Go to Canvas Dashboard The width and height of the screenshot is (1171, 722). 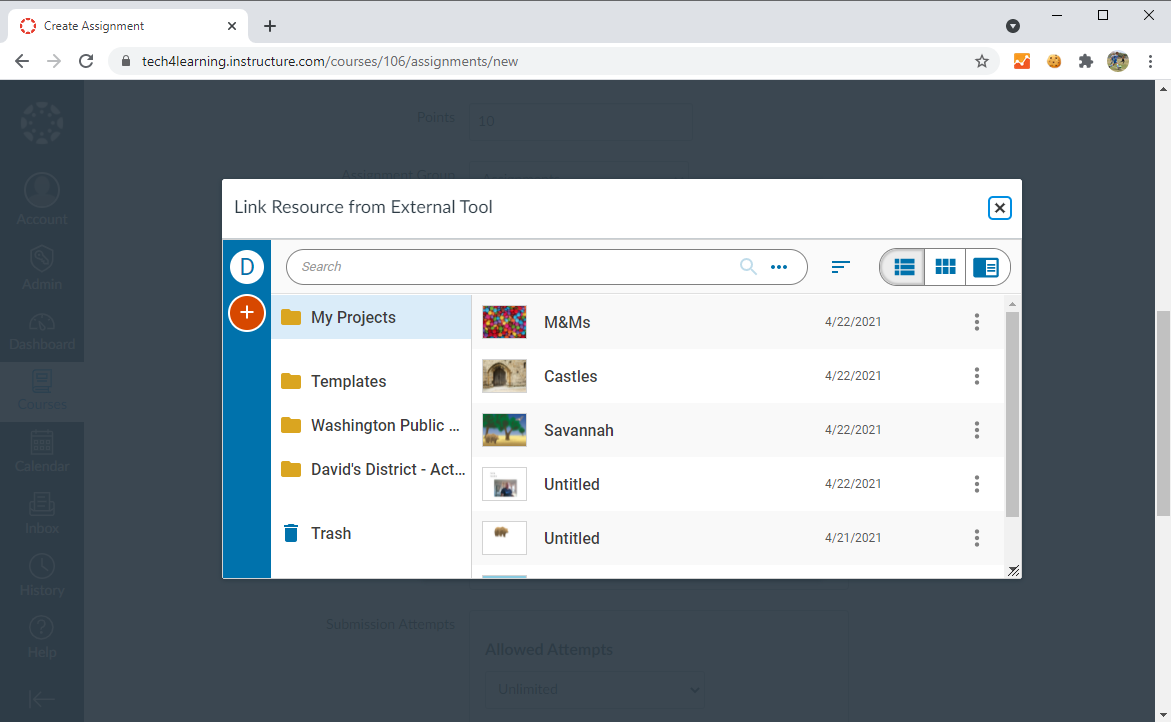(42, 332)
